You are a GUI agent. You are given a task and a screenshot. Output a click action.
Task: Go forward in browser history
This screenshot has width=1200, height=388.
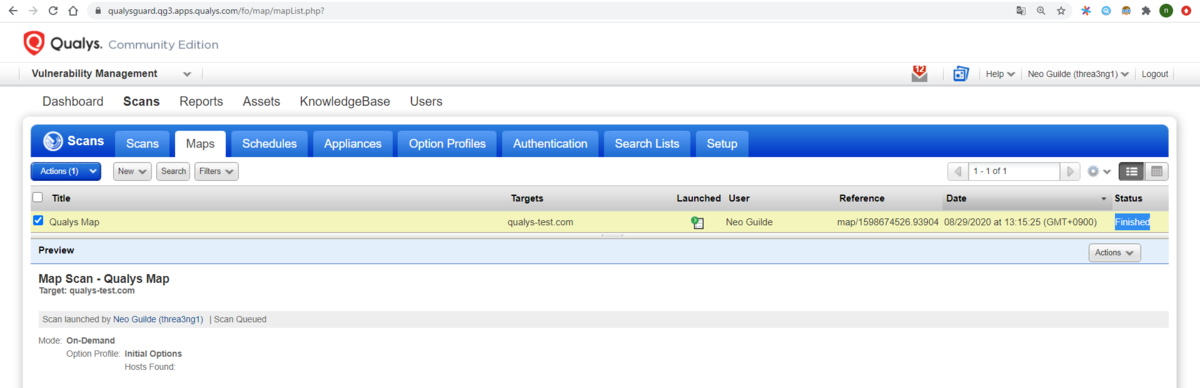pos(32,10)
